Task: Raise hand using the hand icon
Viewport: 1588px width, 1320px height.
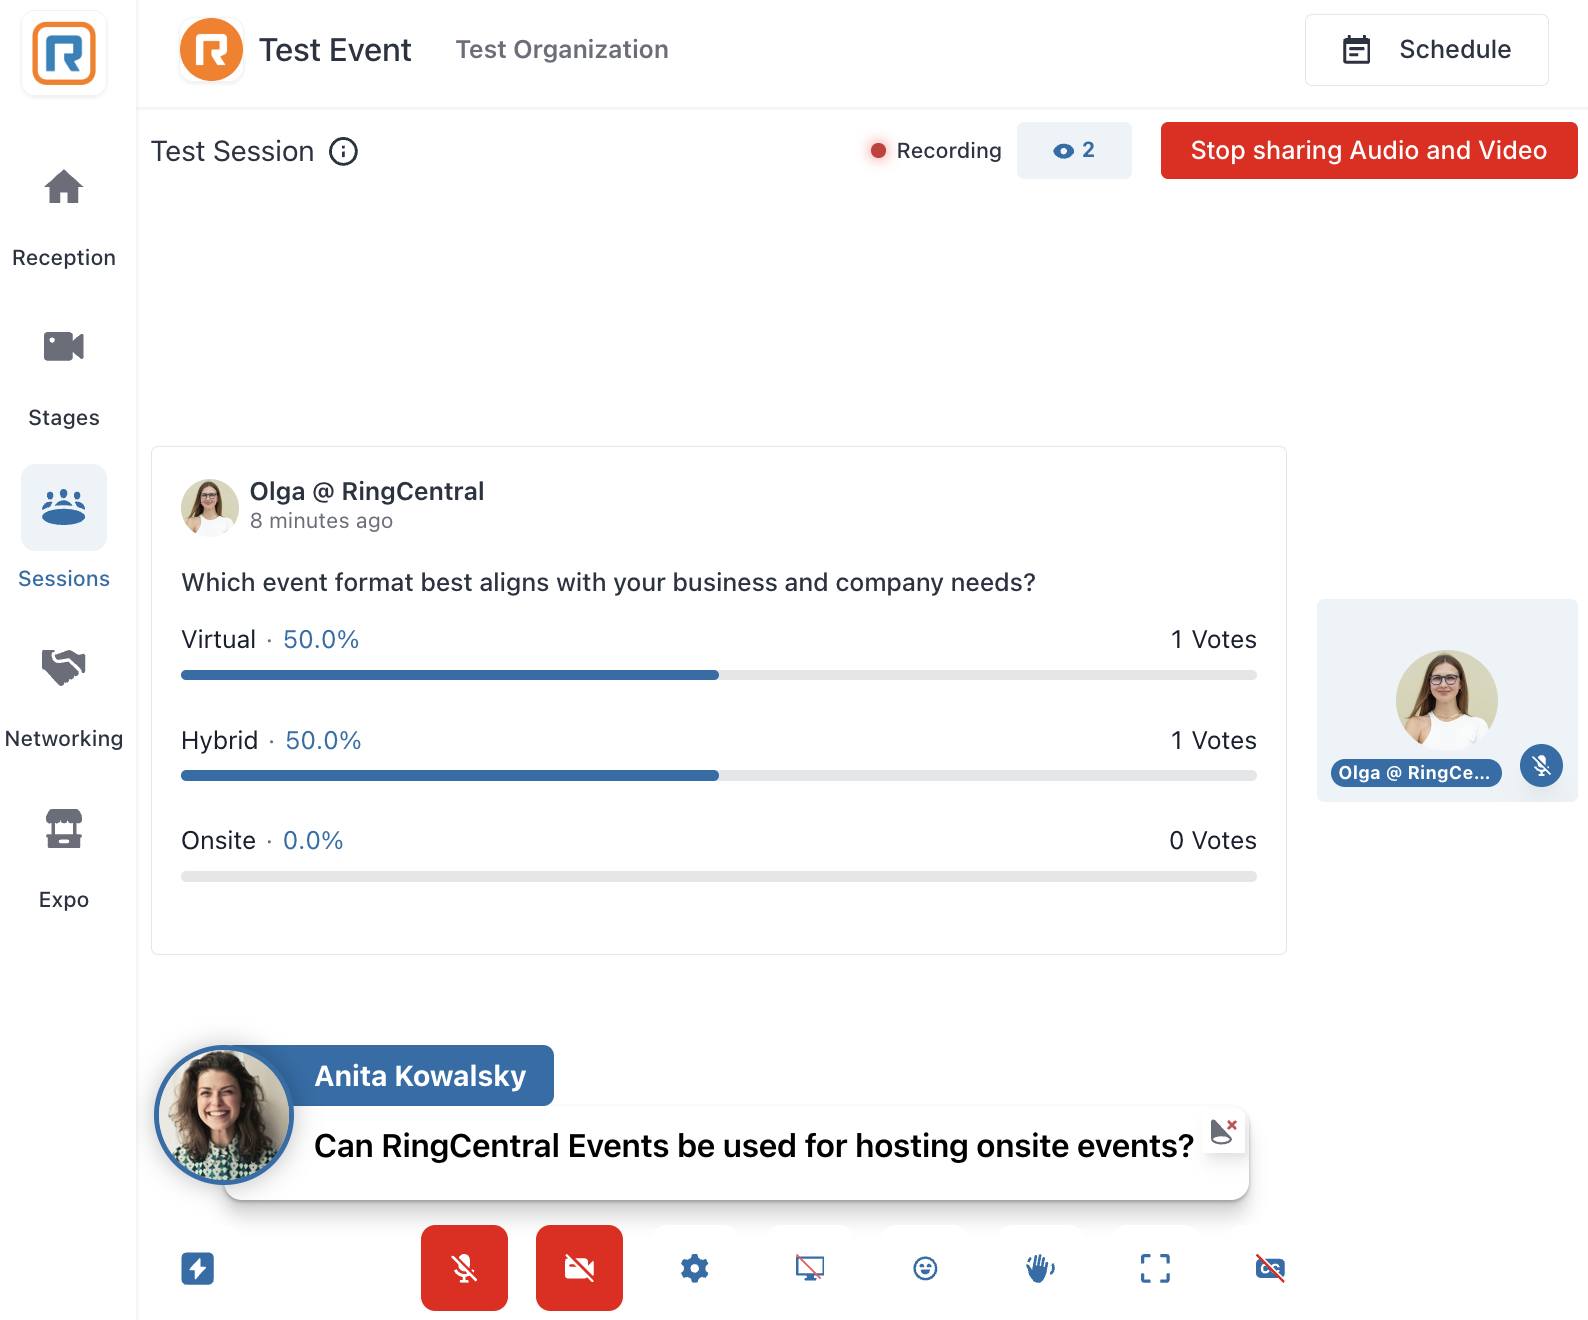Action: [1040, 1268]
